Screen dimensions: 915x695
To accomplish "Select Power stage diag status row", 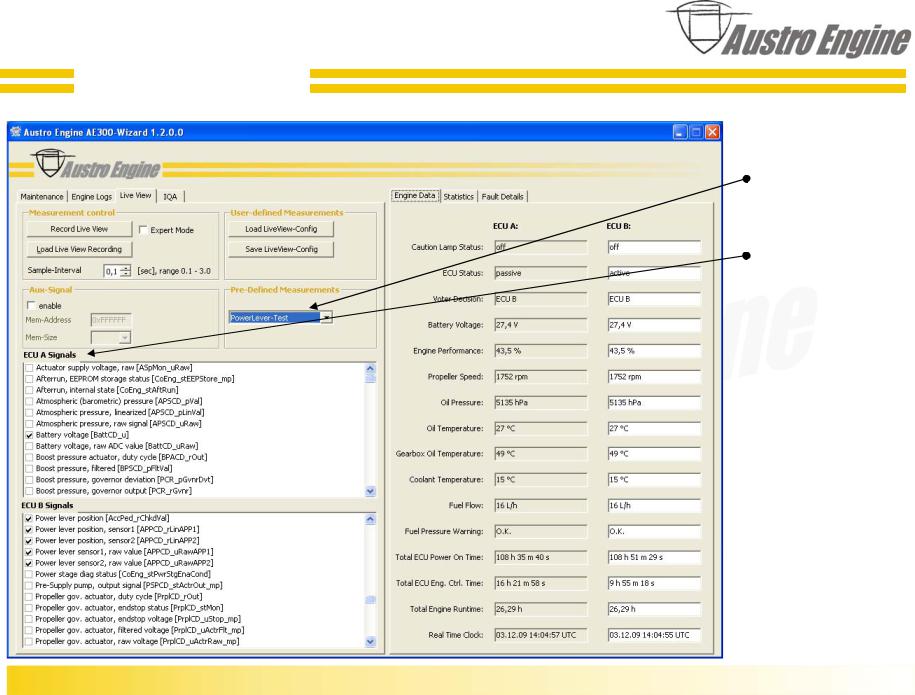I will 123,574.
